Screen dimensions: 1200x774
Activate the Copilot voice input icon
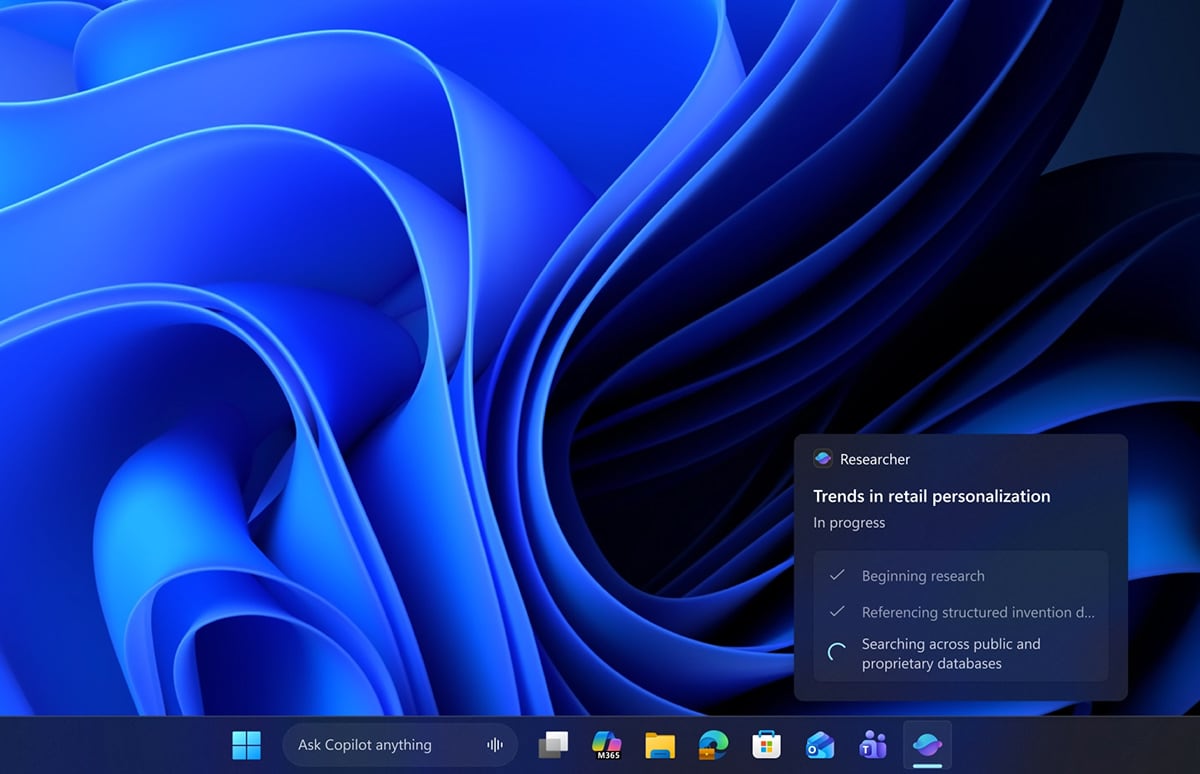[494, 745]
